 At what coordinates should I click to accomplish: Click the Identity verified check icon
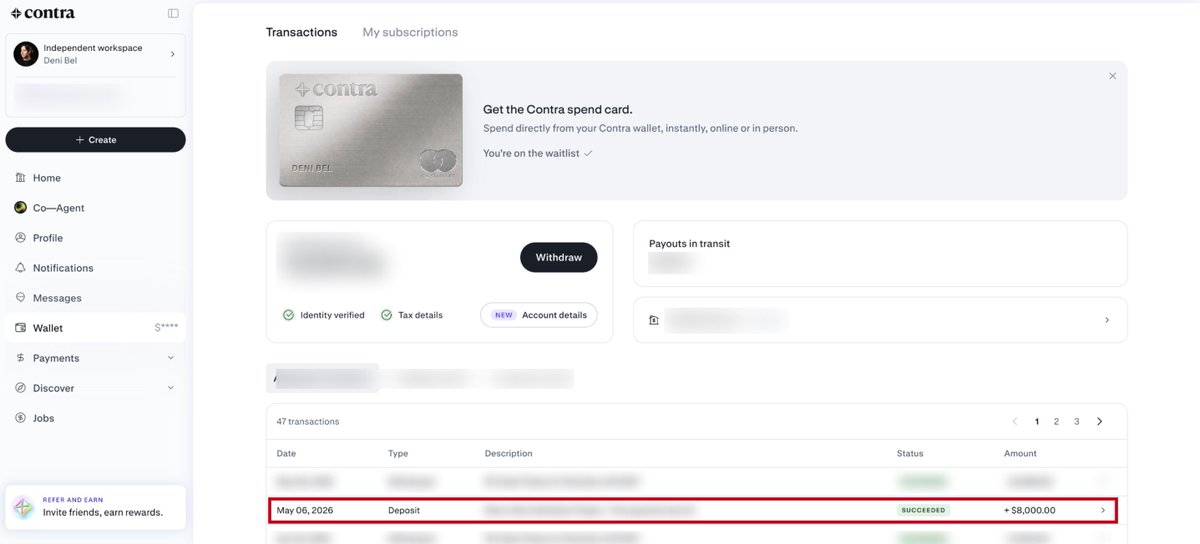click(289, 315)
